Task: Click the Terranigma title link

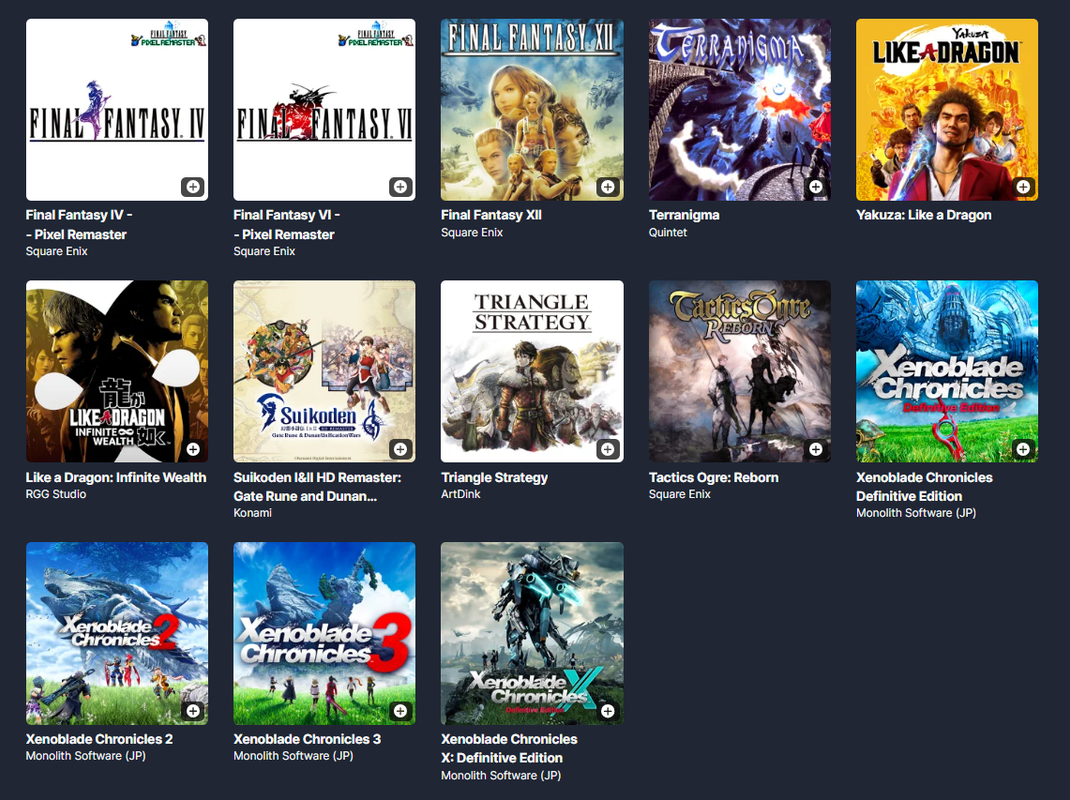Action: [x=684, y=215]
